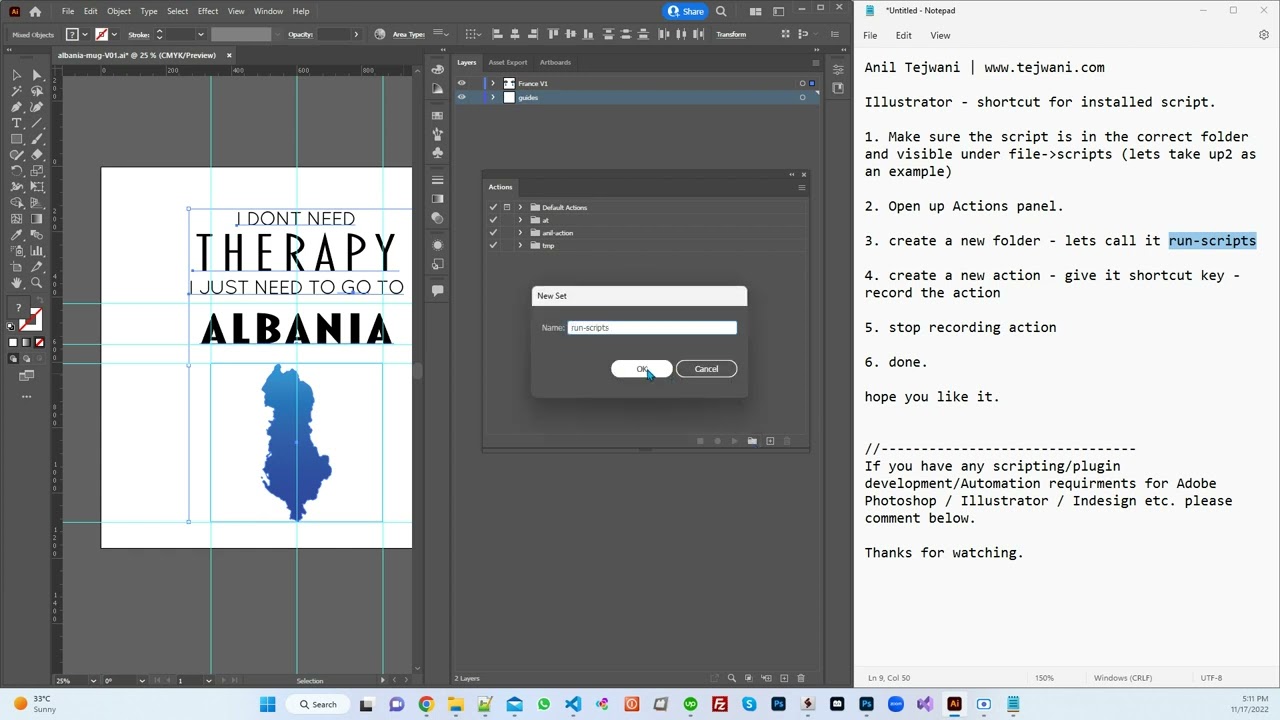The height and width of the screenshot is (720, 1280).
Task: Select the Eraser tool
Action: 37,155
